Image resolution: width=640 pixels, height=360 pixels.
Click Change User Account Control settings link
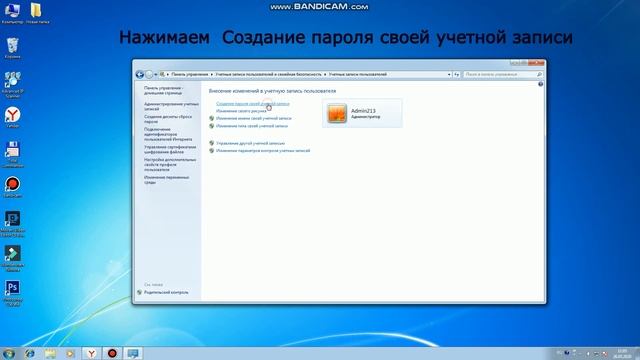point(263,151)
